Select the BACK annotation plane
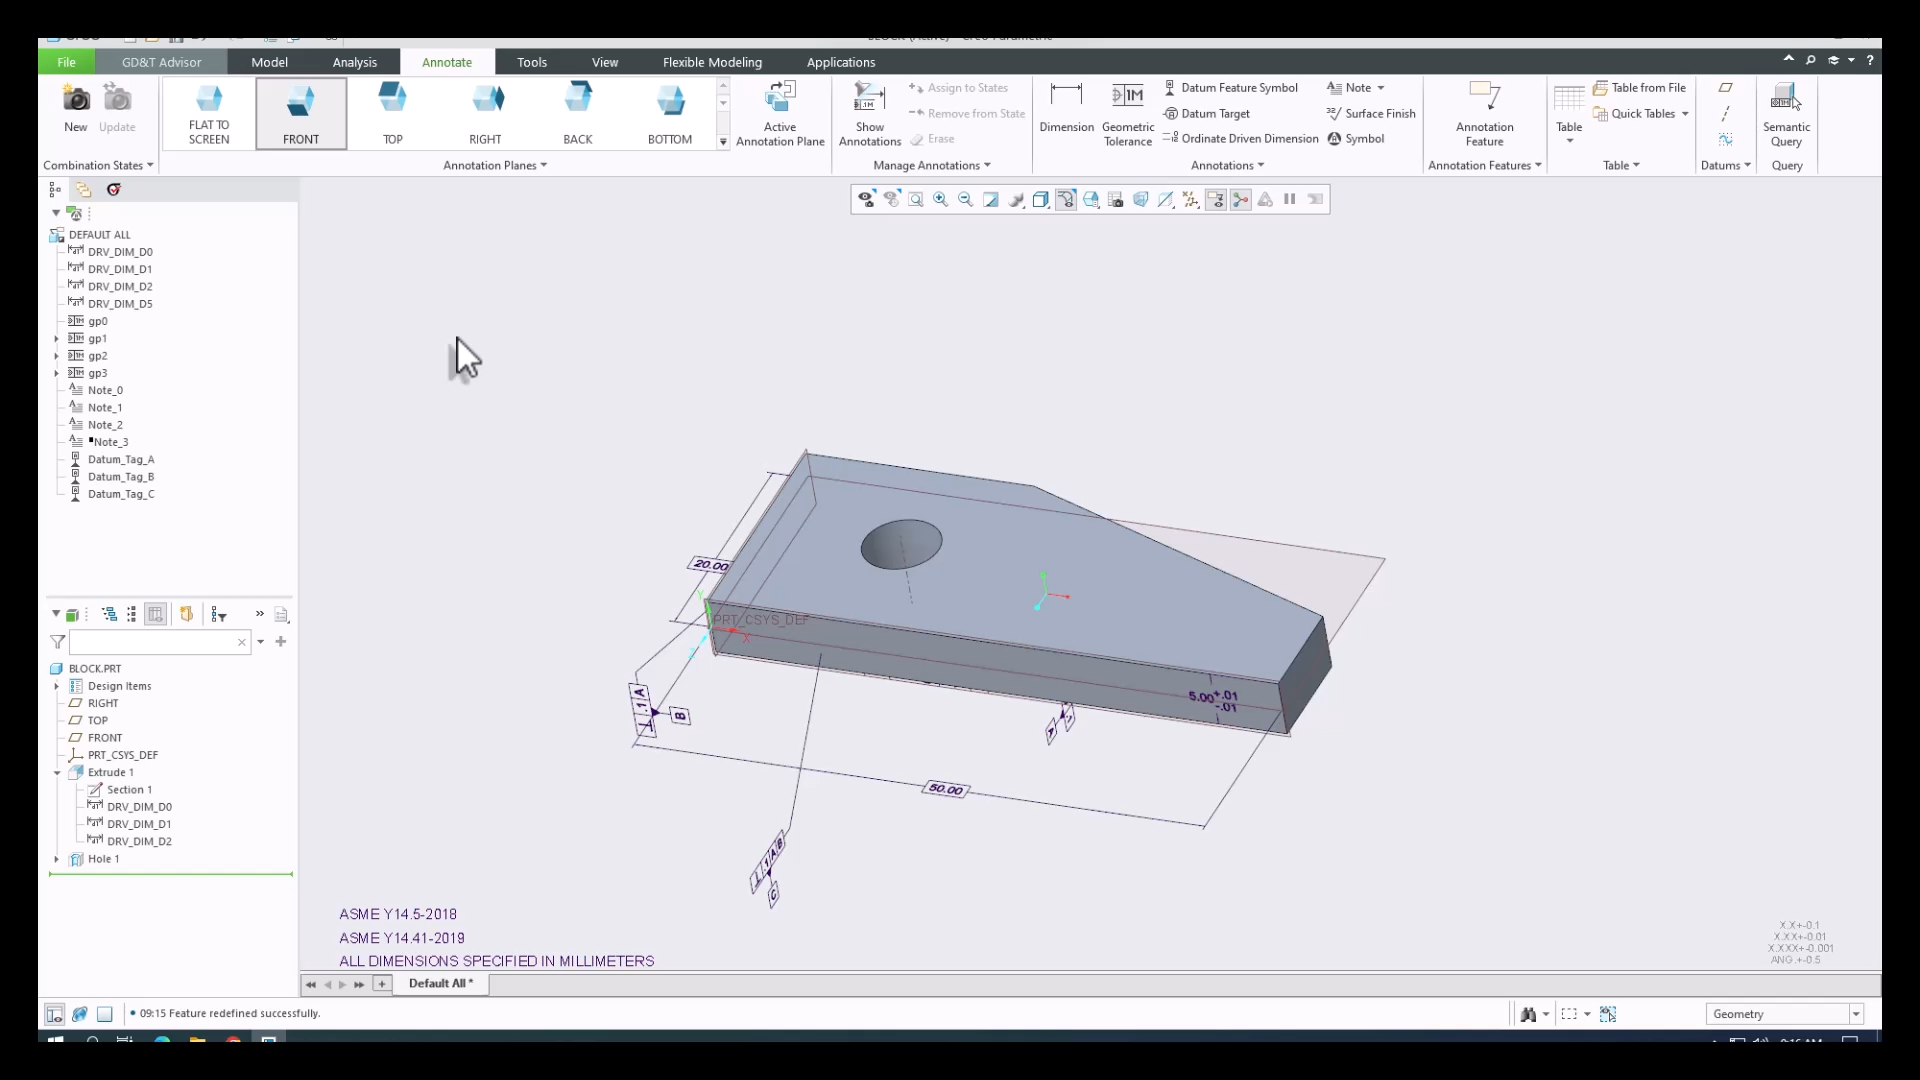1920x1080 pixels. (578, 113)
